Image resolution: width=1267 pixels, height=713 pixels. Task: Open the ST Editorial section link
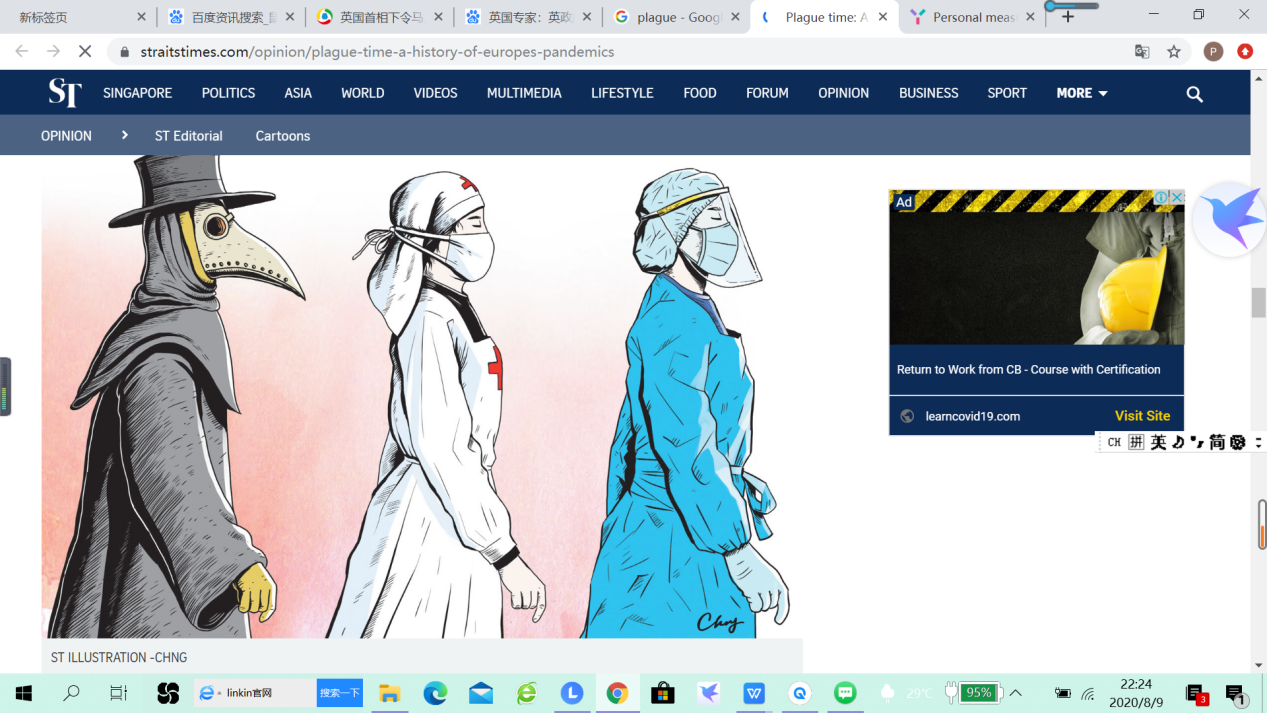pos(188,136)
